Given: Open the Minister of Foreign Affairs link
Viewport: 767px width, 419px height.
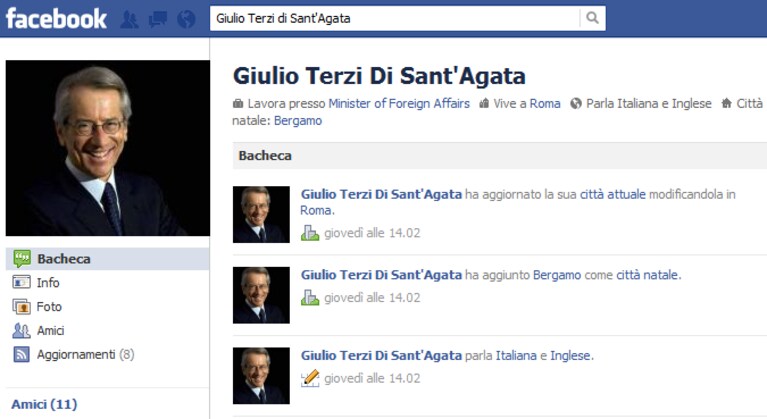Looking at the screenshot, I should click(x=399, y=104).
